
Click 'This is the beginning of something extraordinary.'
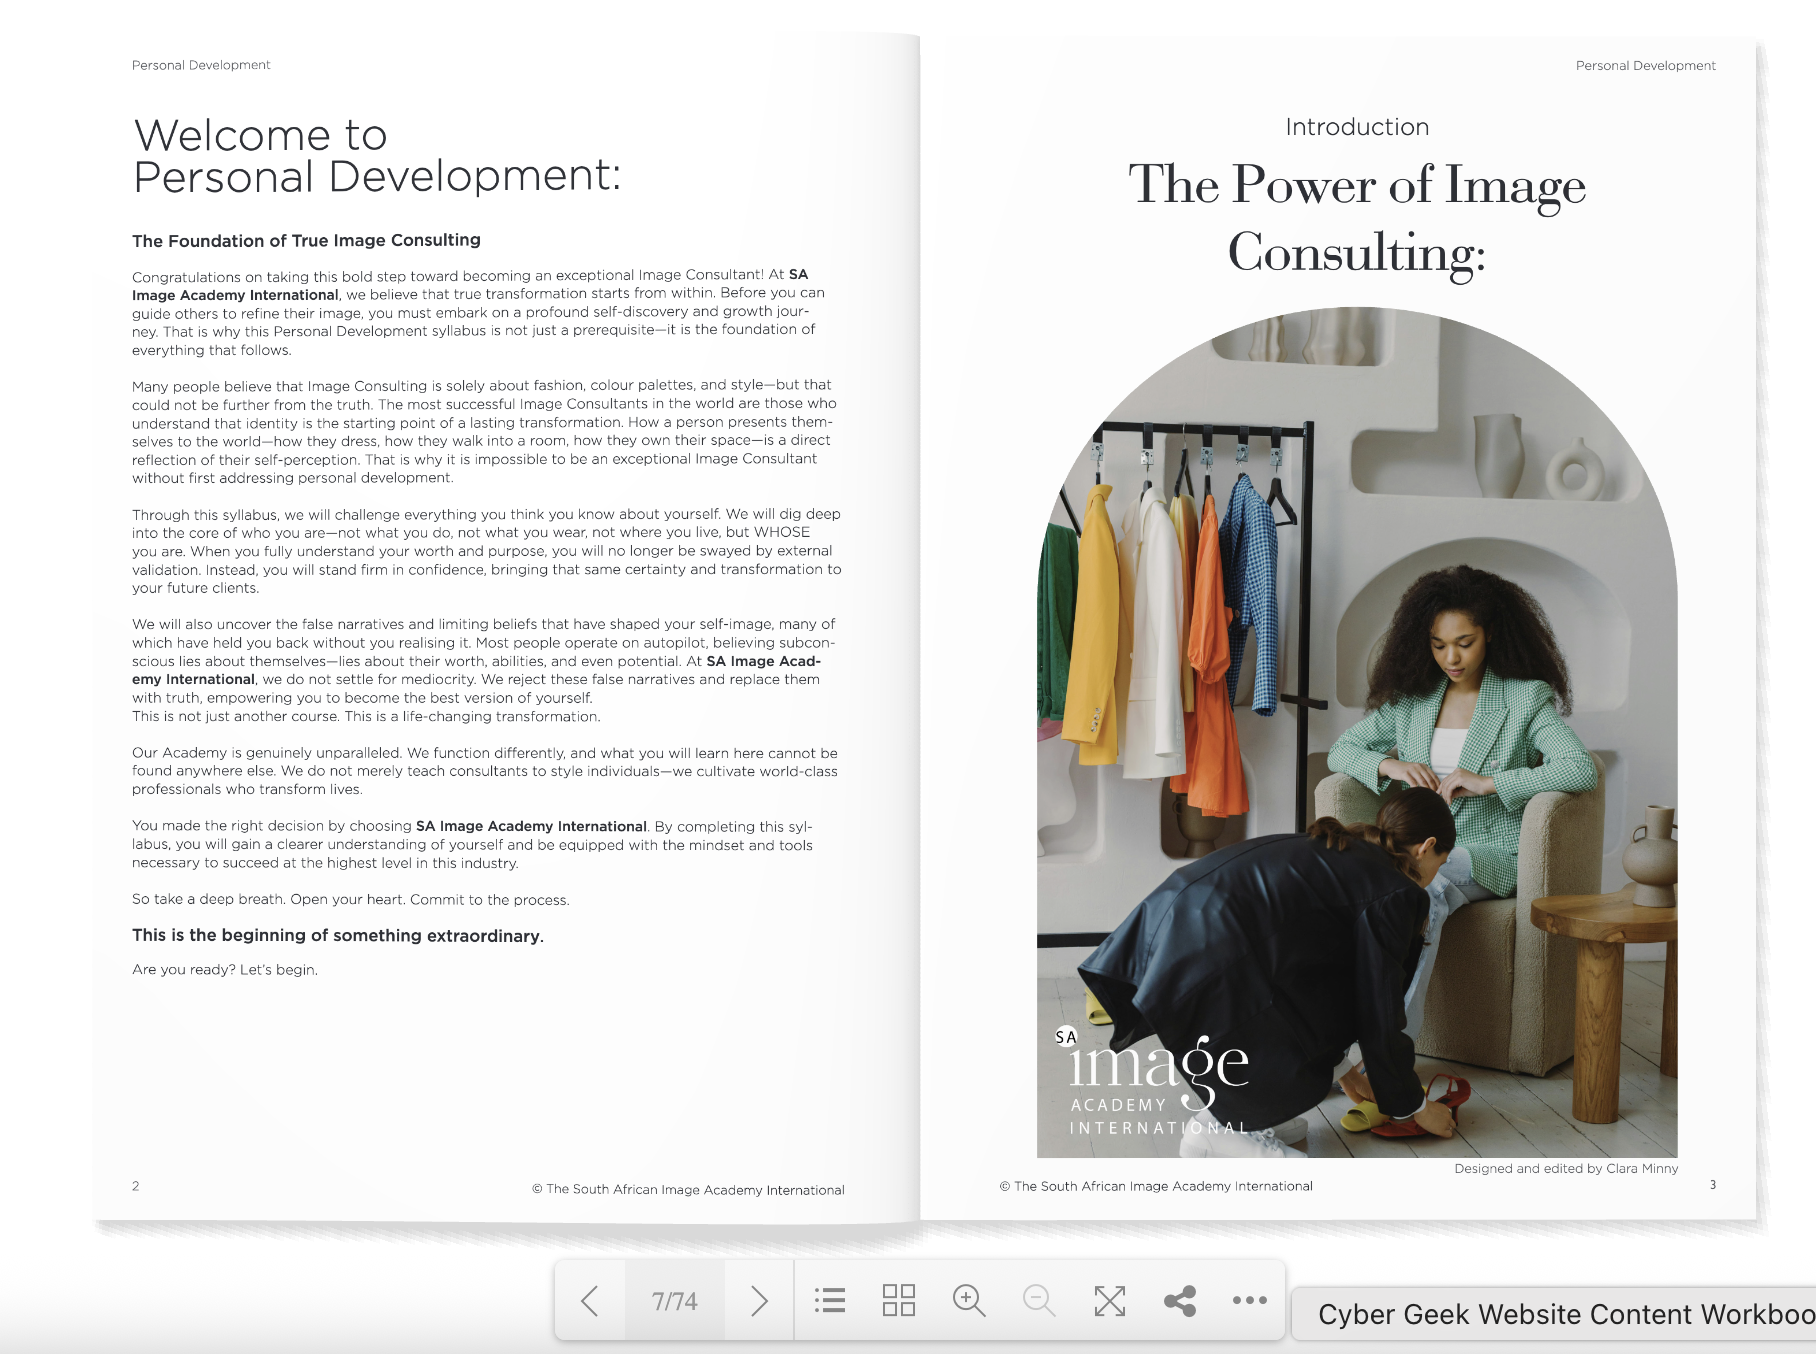pyautogui.click(x=338, y=935)
